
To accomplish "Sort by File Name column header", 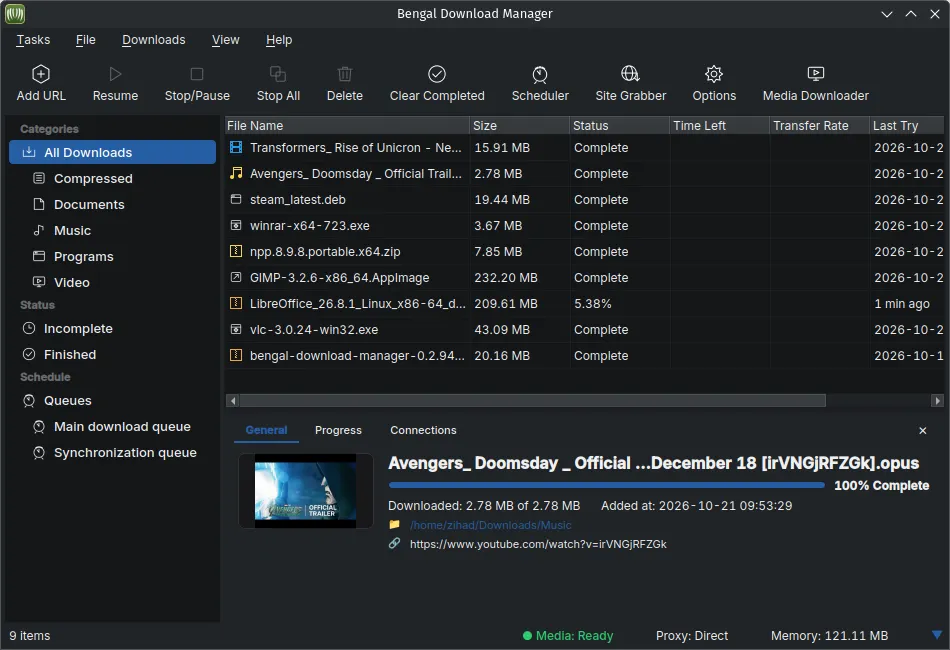I will (347, 125).
